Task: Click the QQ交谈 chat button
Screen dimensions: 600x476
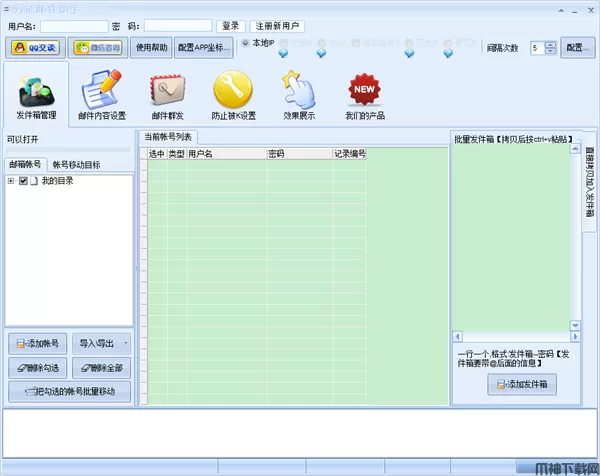Action: click(x=34, y=47)
